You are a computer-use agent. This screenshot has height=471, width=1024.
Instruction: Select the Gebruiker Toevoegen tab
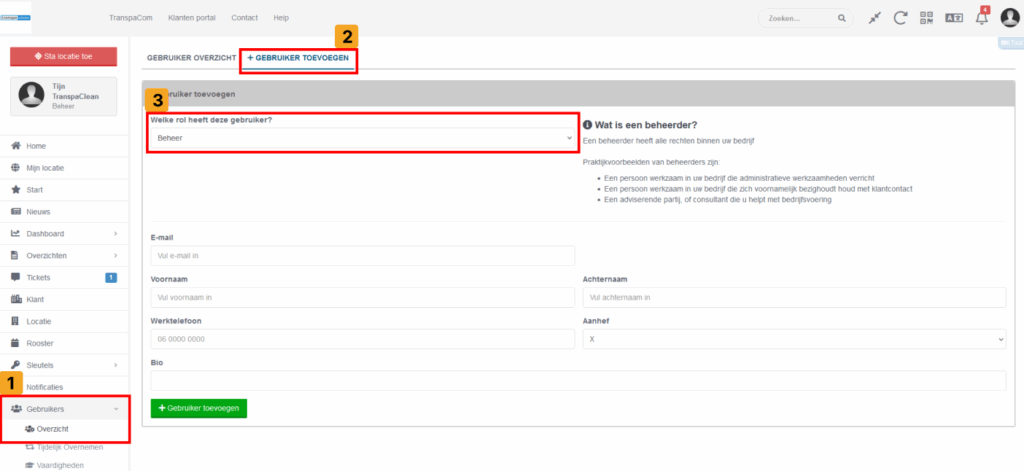pyautogui.click(x=298, y=59)
